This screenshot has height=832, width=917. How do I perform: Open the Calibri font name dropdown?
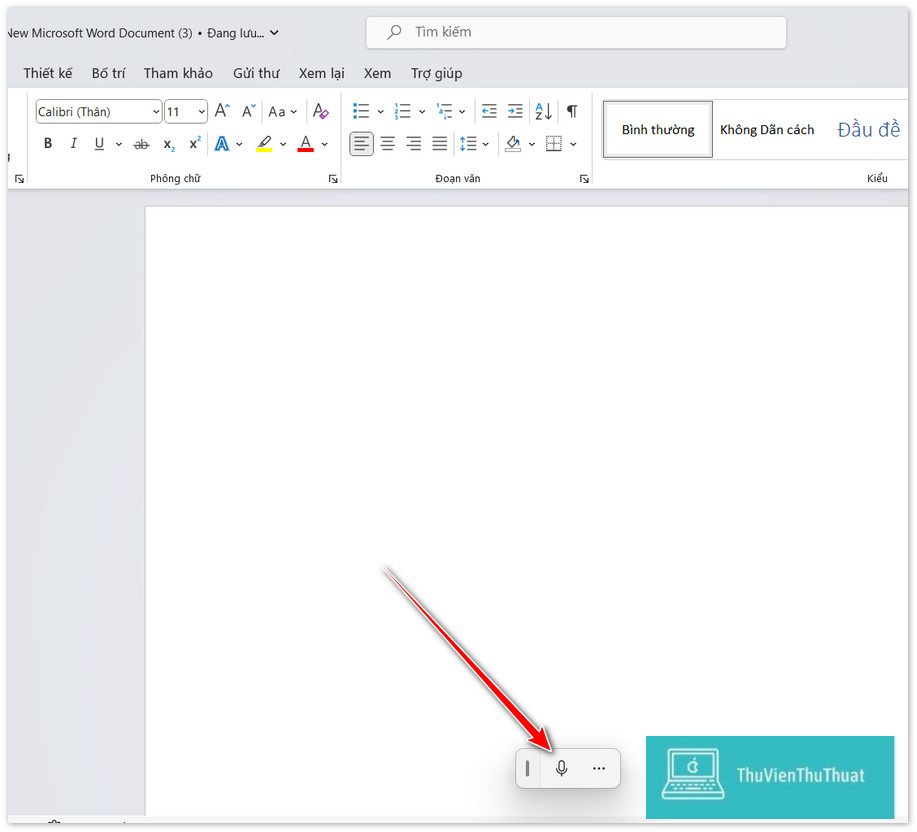156,112
